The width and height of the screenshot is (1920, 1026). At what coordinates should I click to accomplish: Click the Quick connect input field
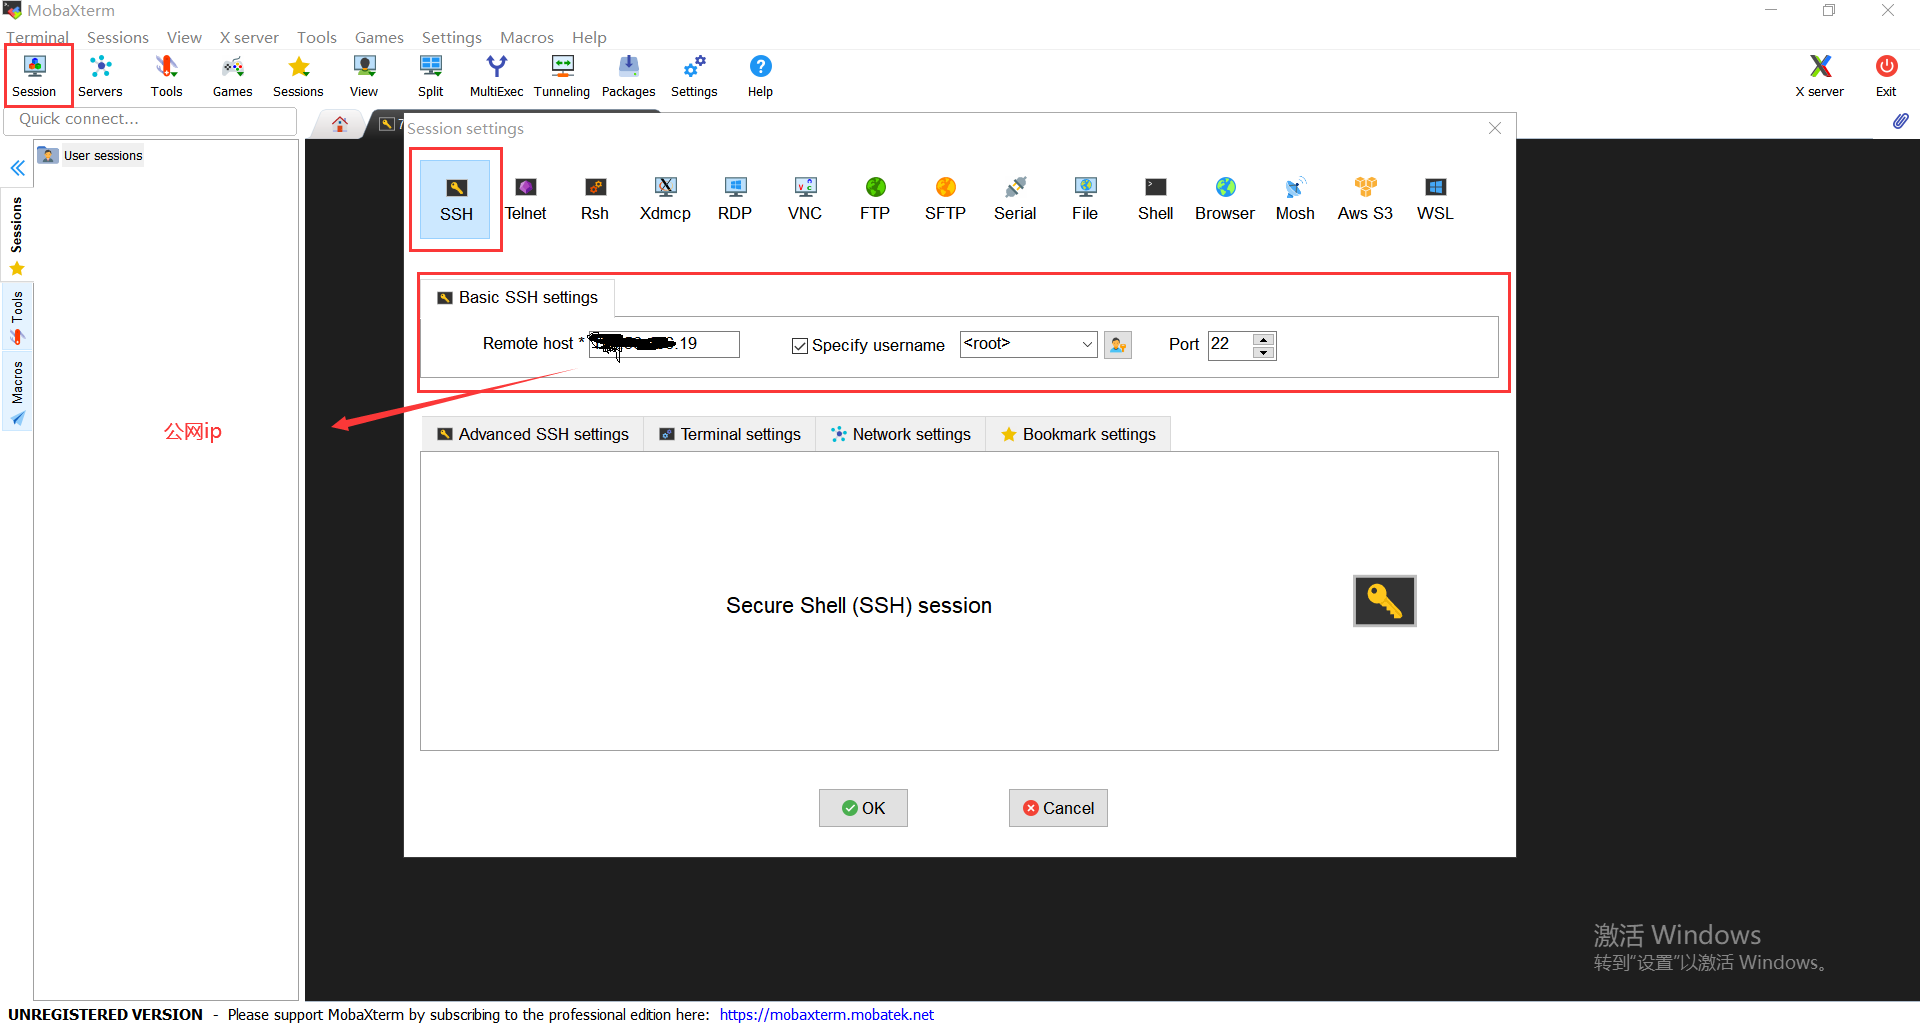click(150, 119)
